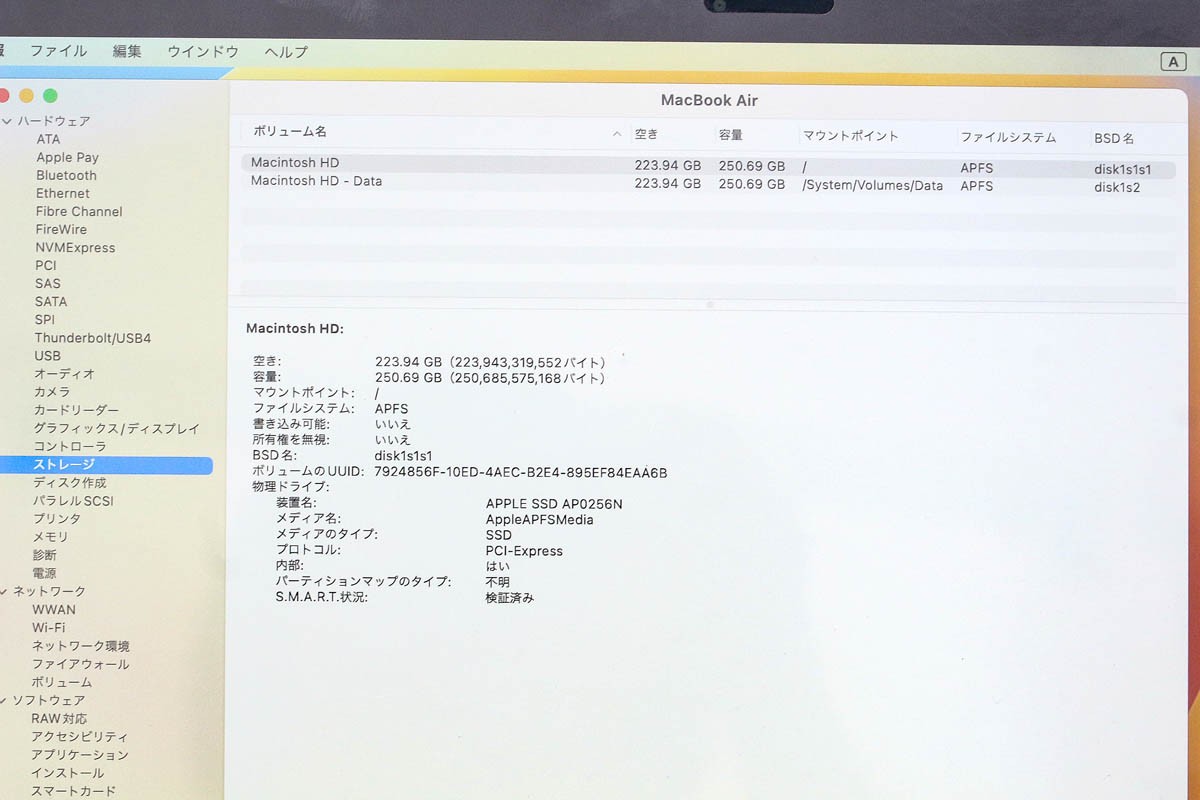The image size is (1200, 800).
Task: Click the input source A icon in menu bar
Action: (1173, 62)
